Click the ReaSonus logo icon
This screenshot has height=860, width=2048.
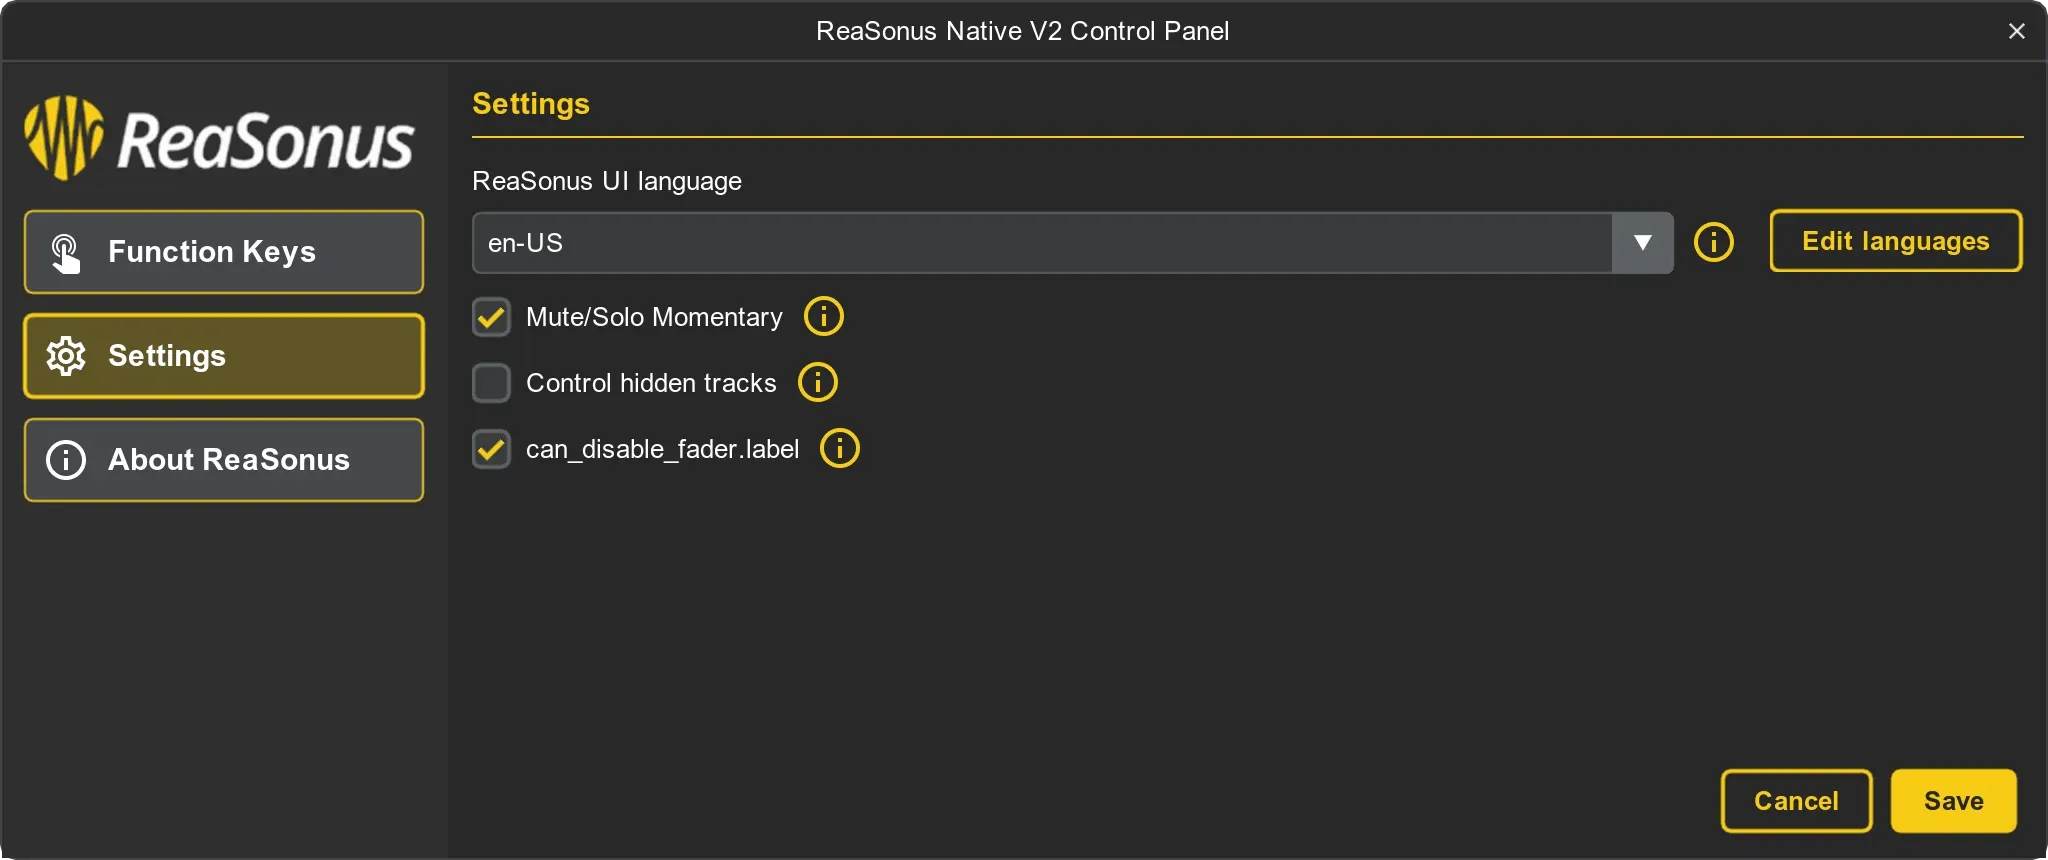64,138
